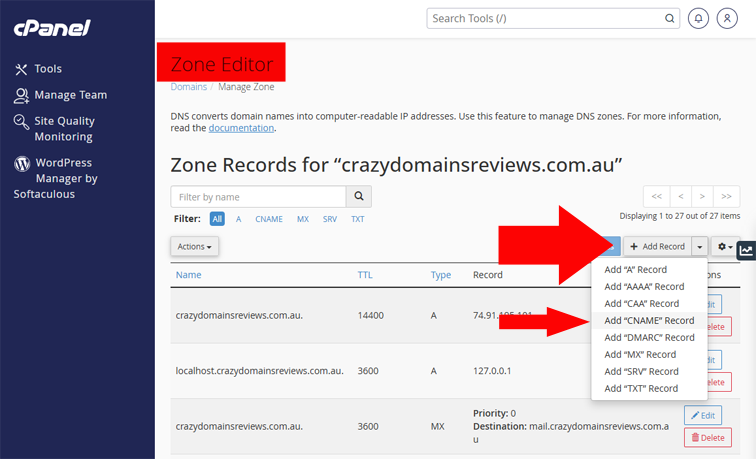Open Site Quality Monitoring

[54, 129]
